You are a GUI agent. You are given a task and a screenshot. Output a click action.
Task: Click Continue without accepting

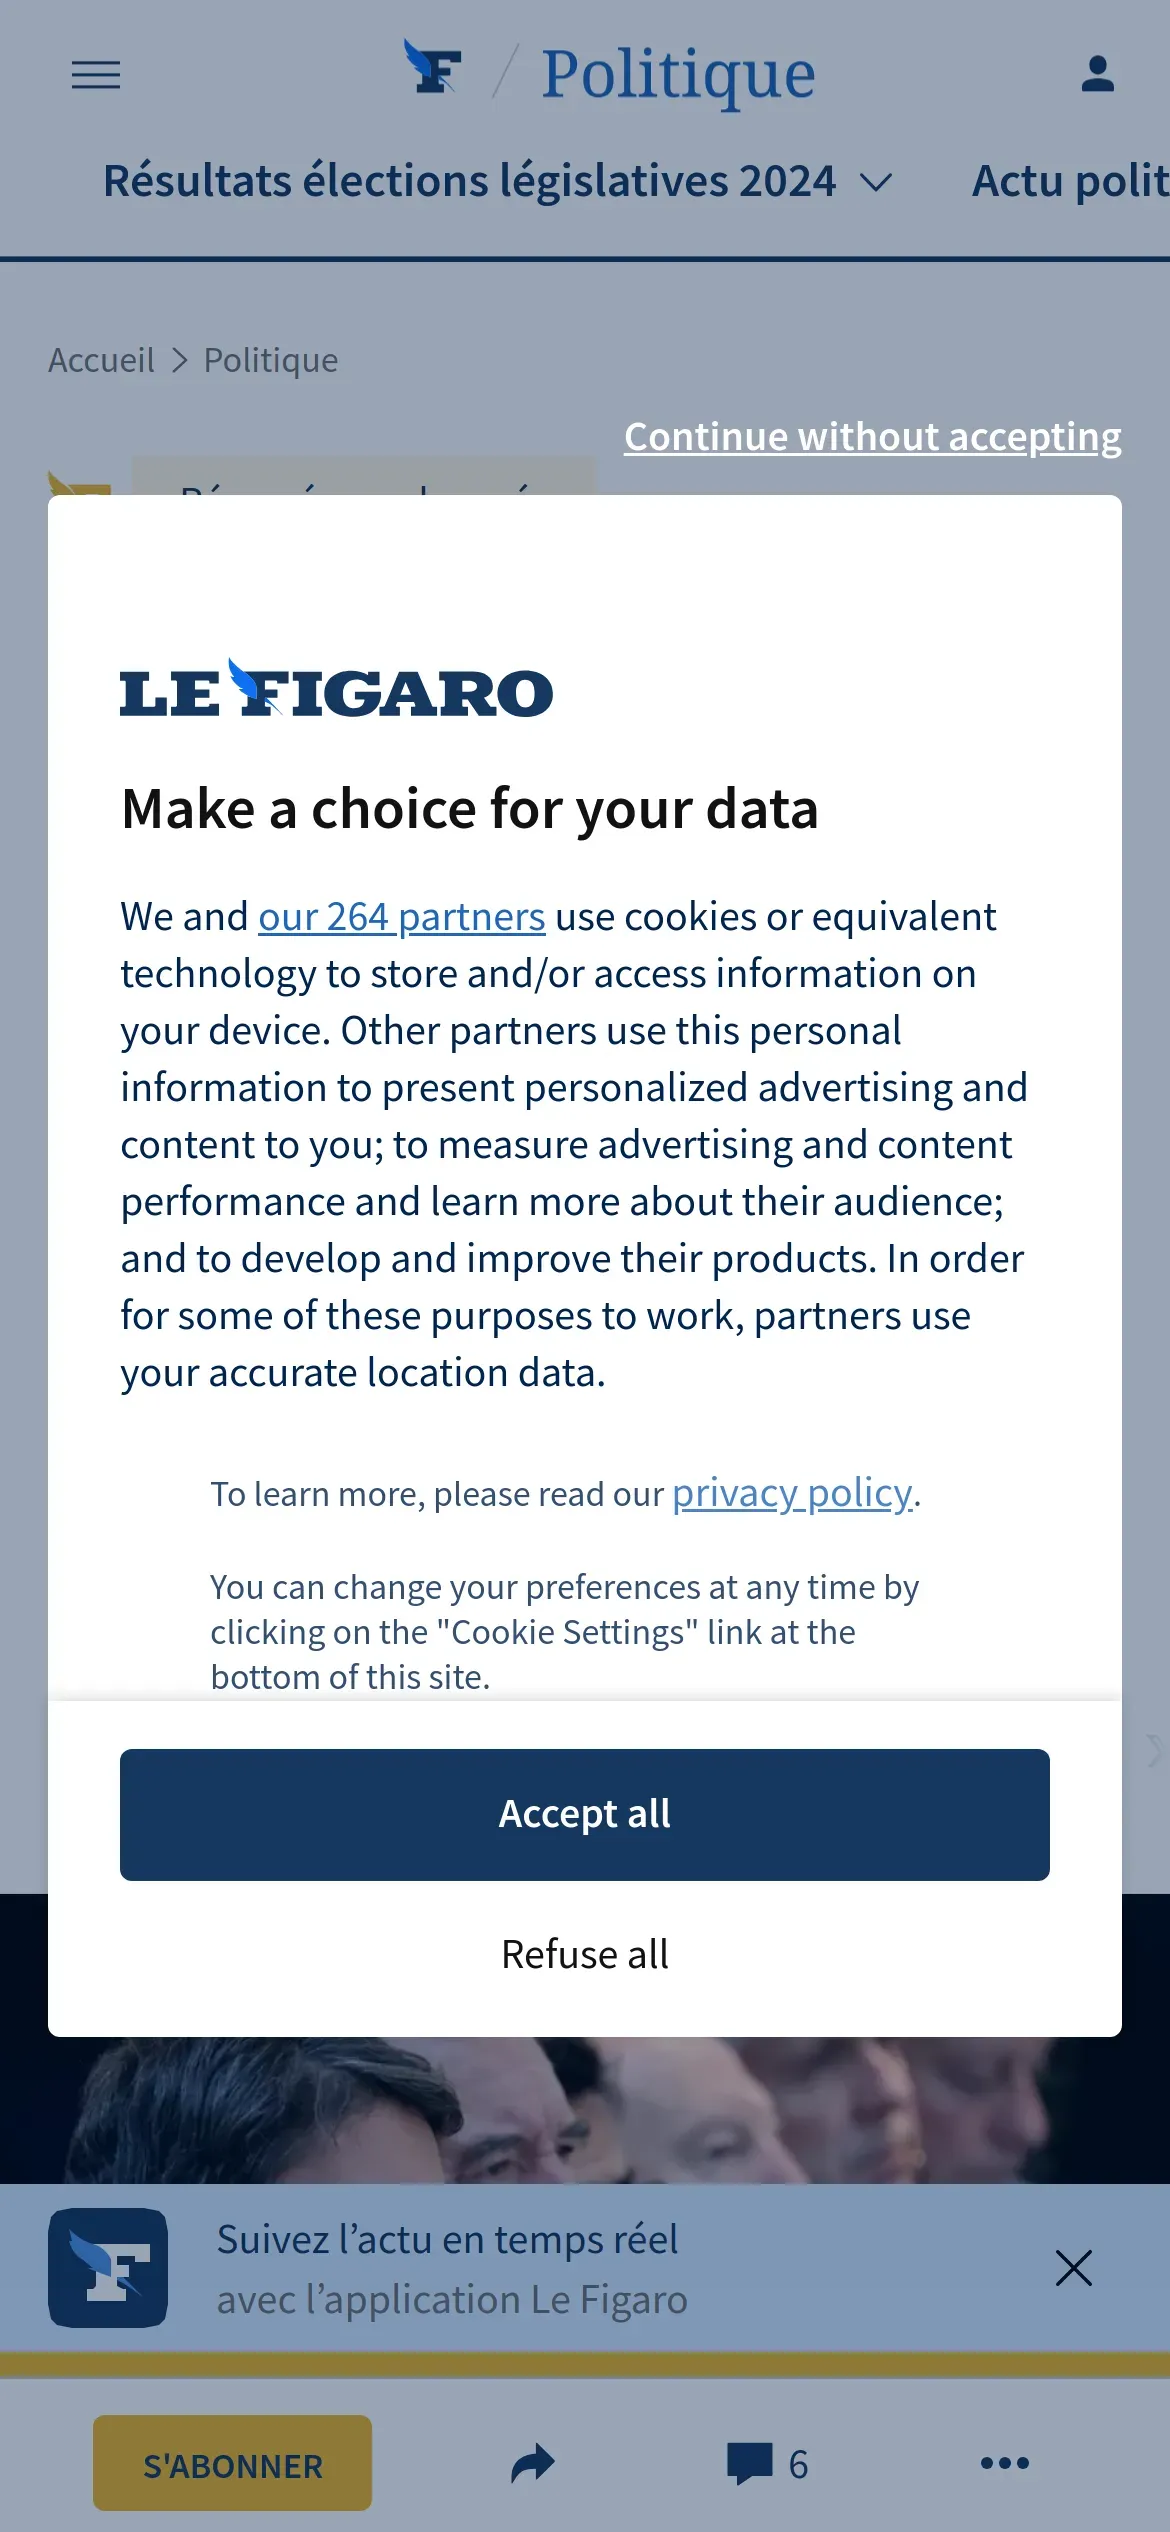click(872, 437)
